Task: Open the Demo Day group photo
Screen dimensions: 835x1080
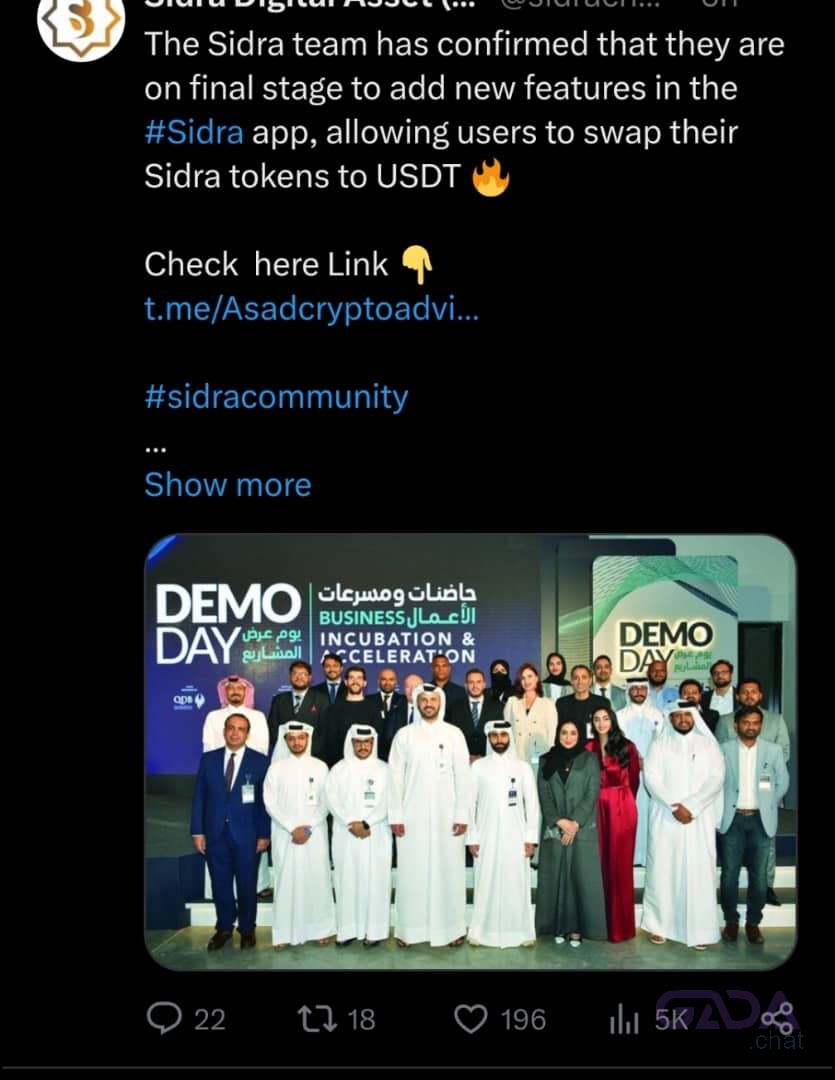Action: click(x=471, y=752)
